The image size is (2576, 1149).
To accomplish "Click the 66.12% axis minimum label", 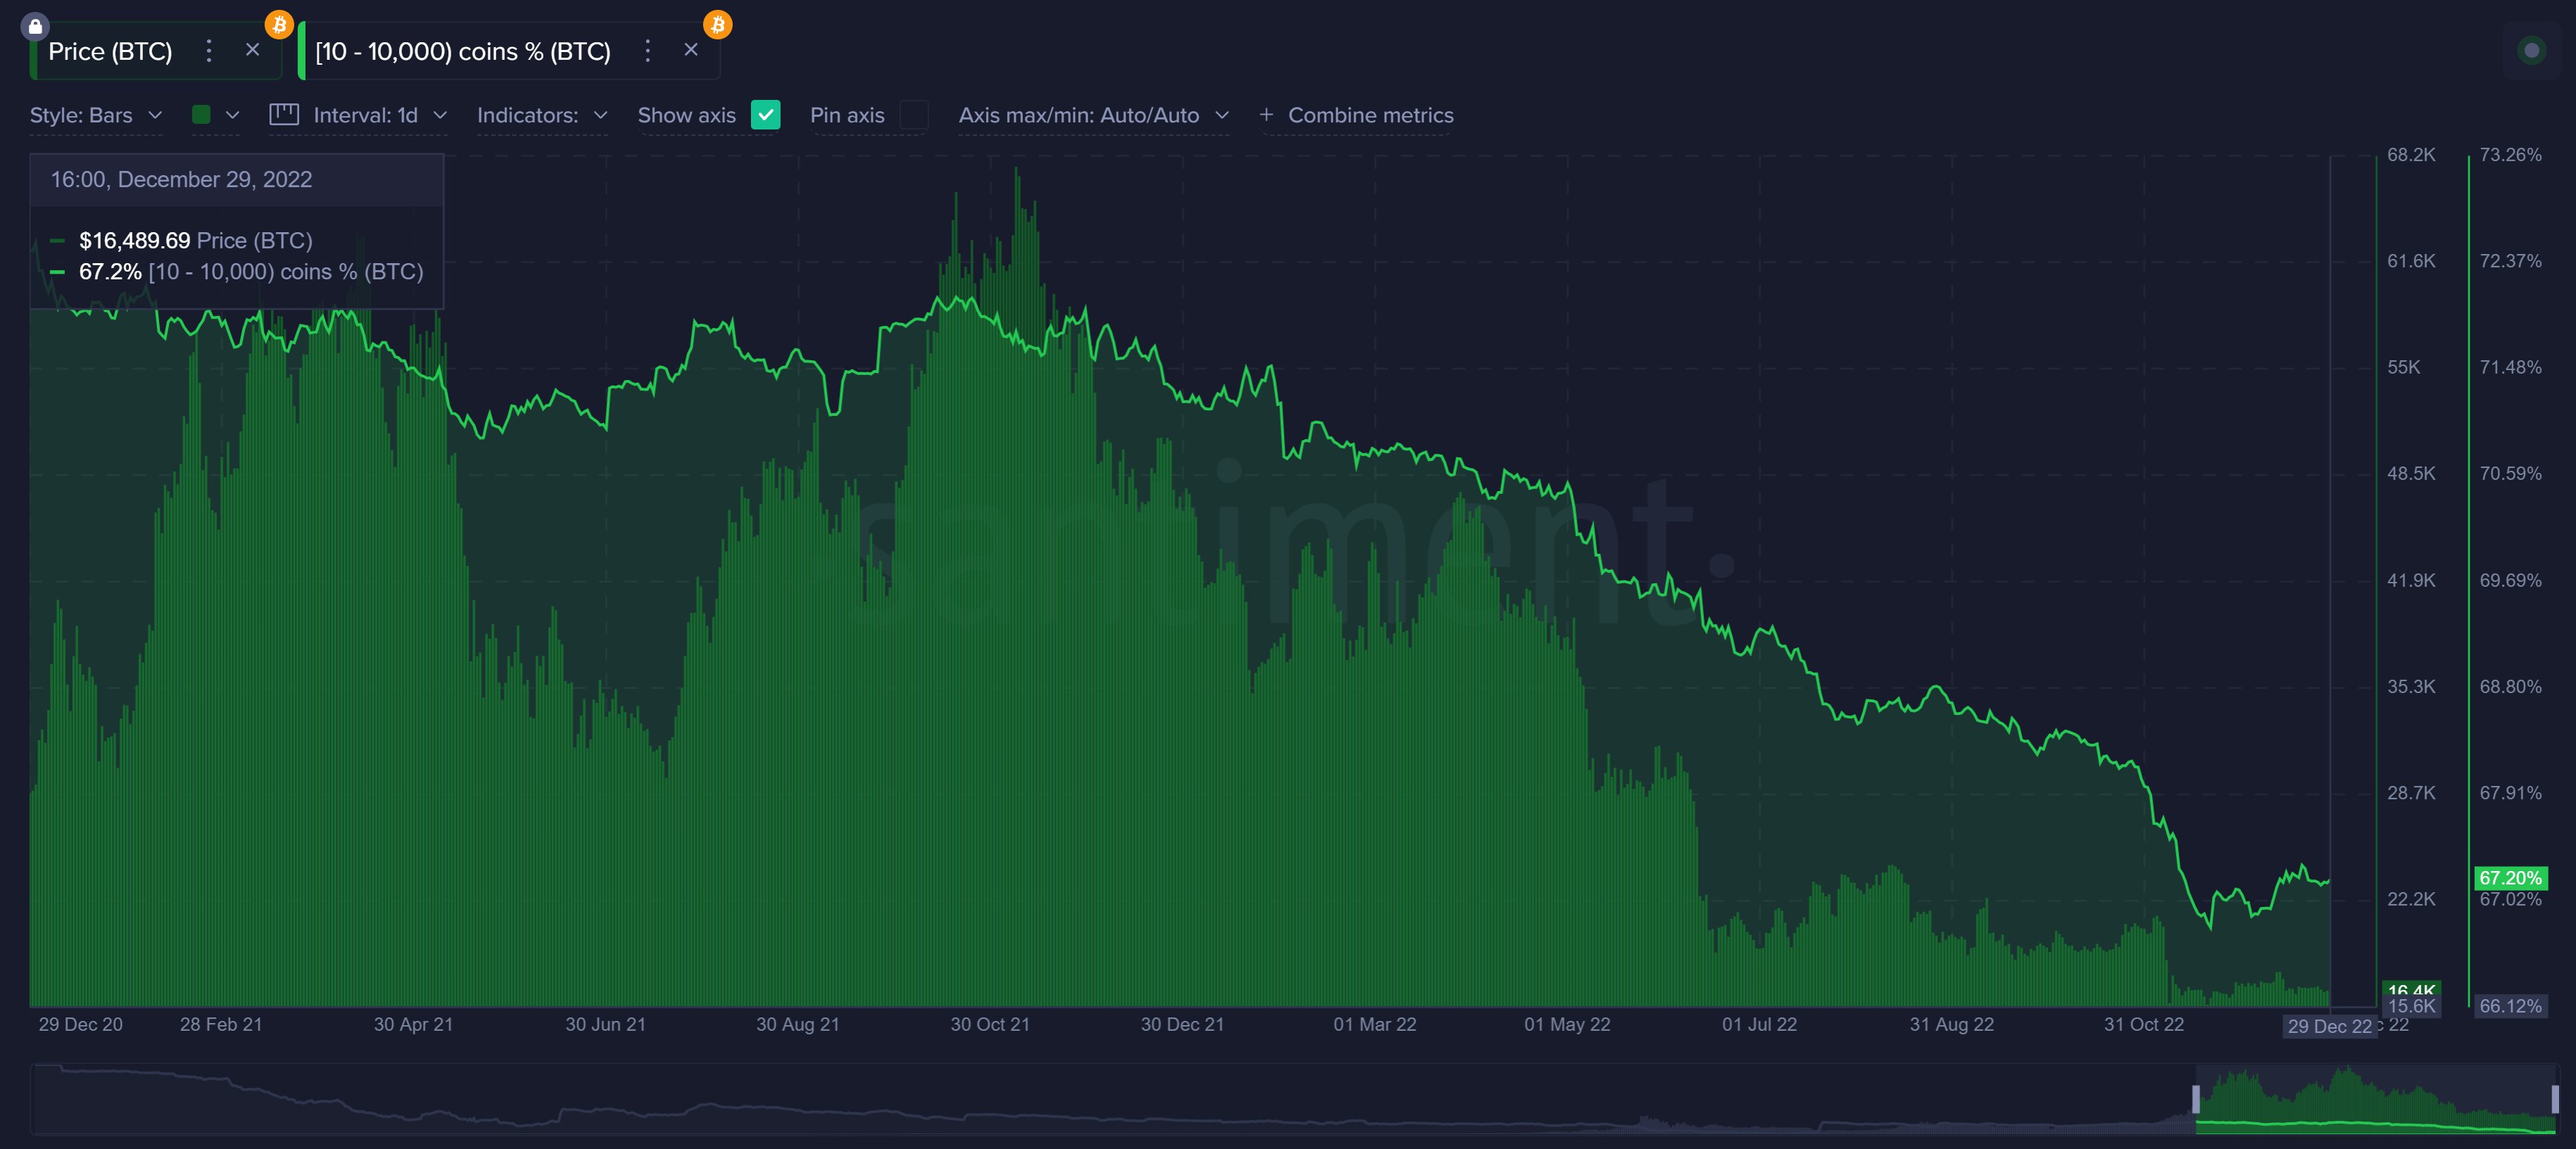I will tap(2510, 1006).
